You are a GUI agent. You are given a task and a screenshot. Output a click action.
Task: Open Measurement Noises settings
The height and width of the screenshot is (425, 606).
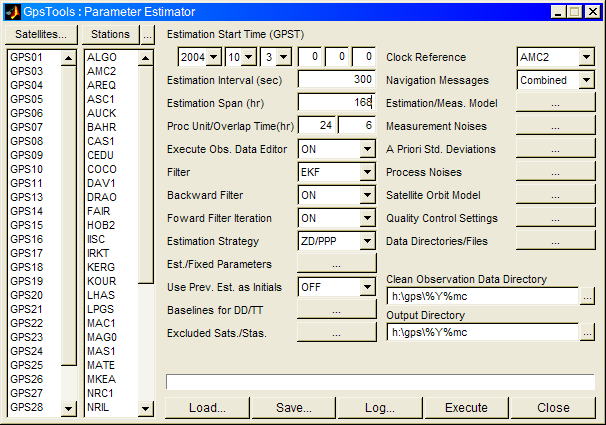pos(555,126)
